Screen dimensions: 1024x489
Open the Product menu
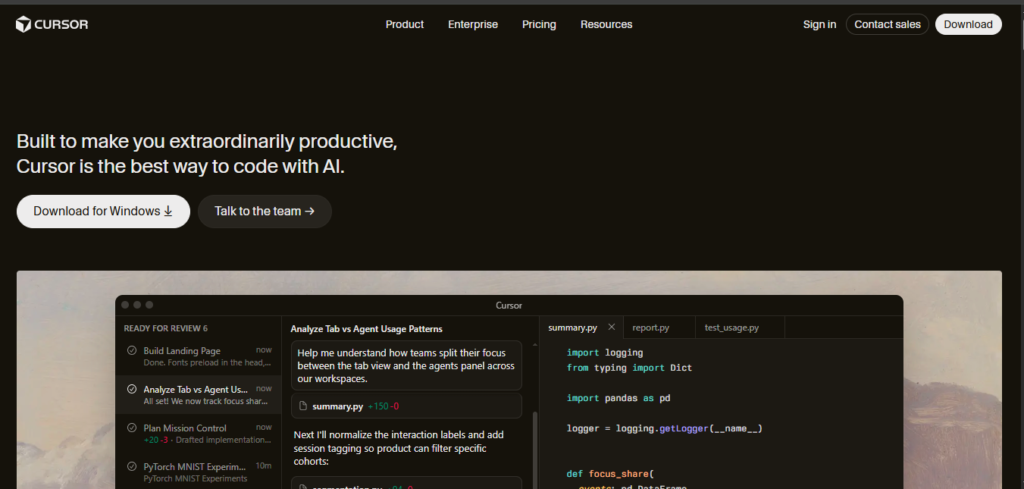(x=404, y=24)
